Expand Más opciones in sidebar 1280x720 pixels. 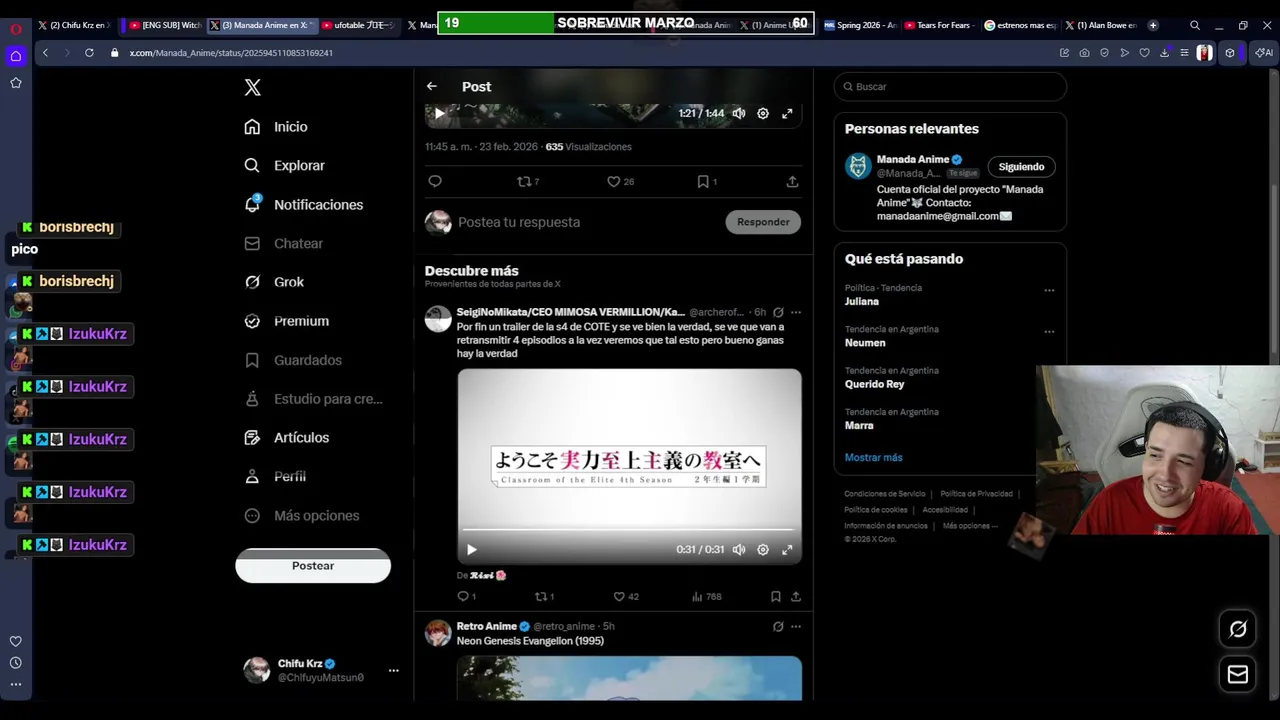coord(302,516)
